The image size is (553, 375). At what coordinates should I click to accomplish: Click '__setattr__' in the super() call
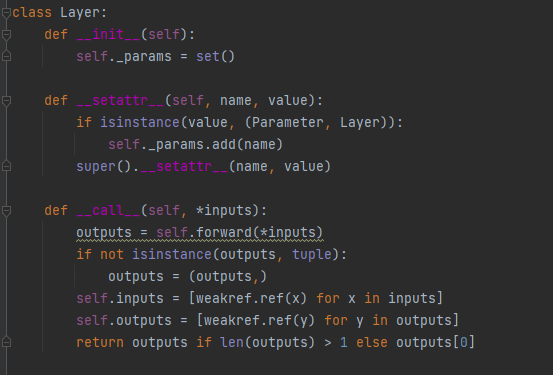pyautogui.click(x=184, y=167)
